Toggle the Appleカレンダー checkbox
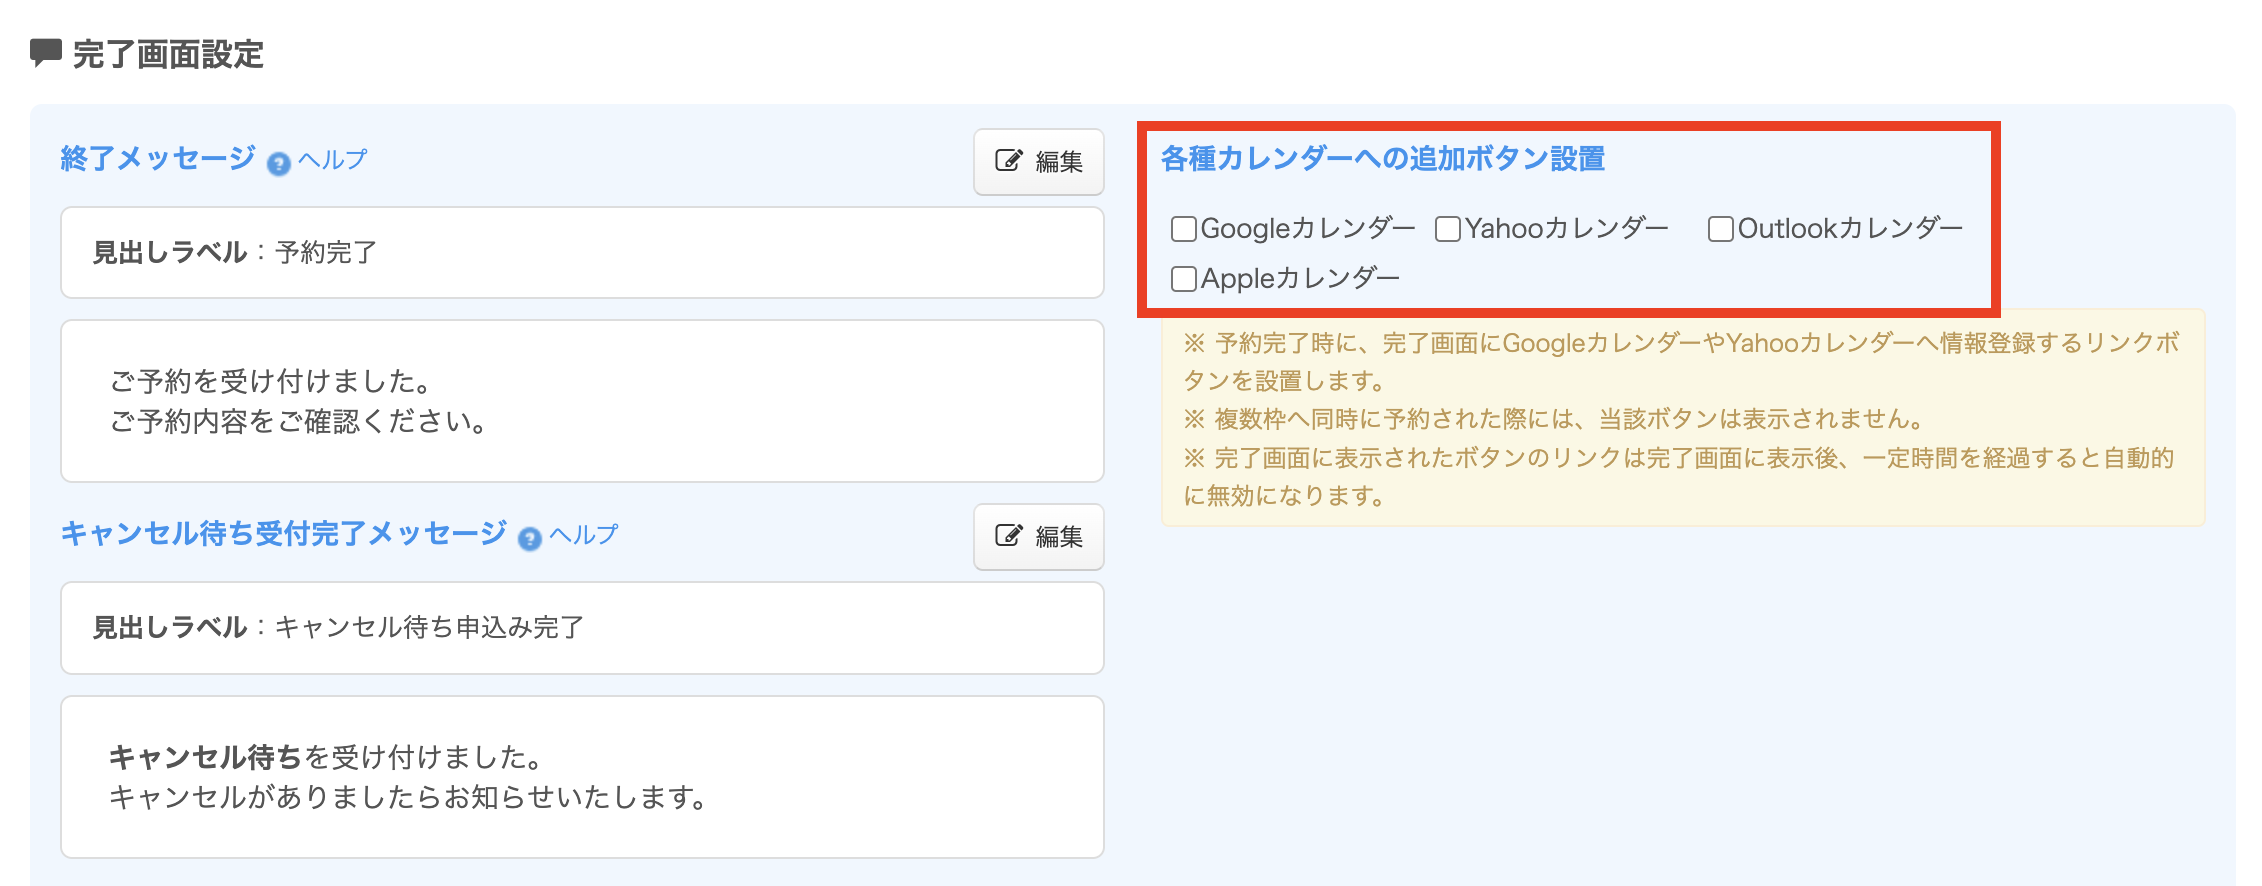The height and width of the screenshot is (886, 2262). 1184,279
